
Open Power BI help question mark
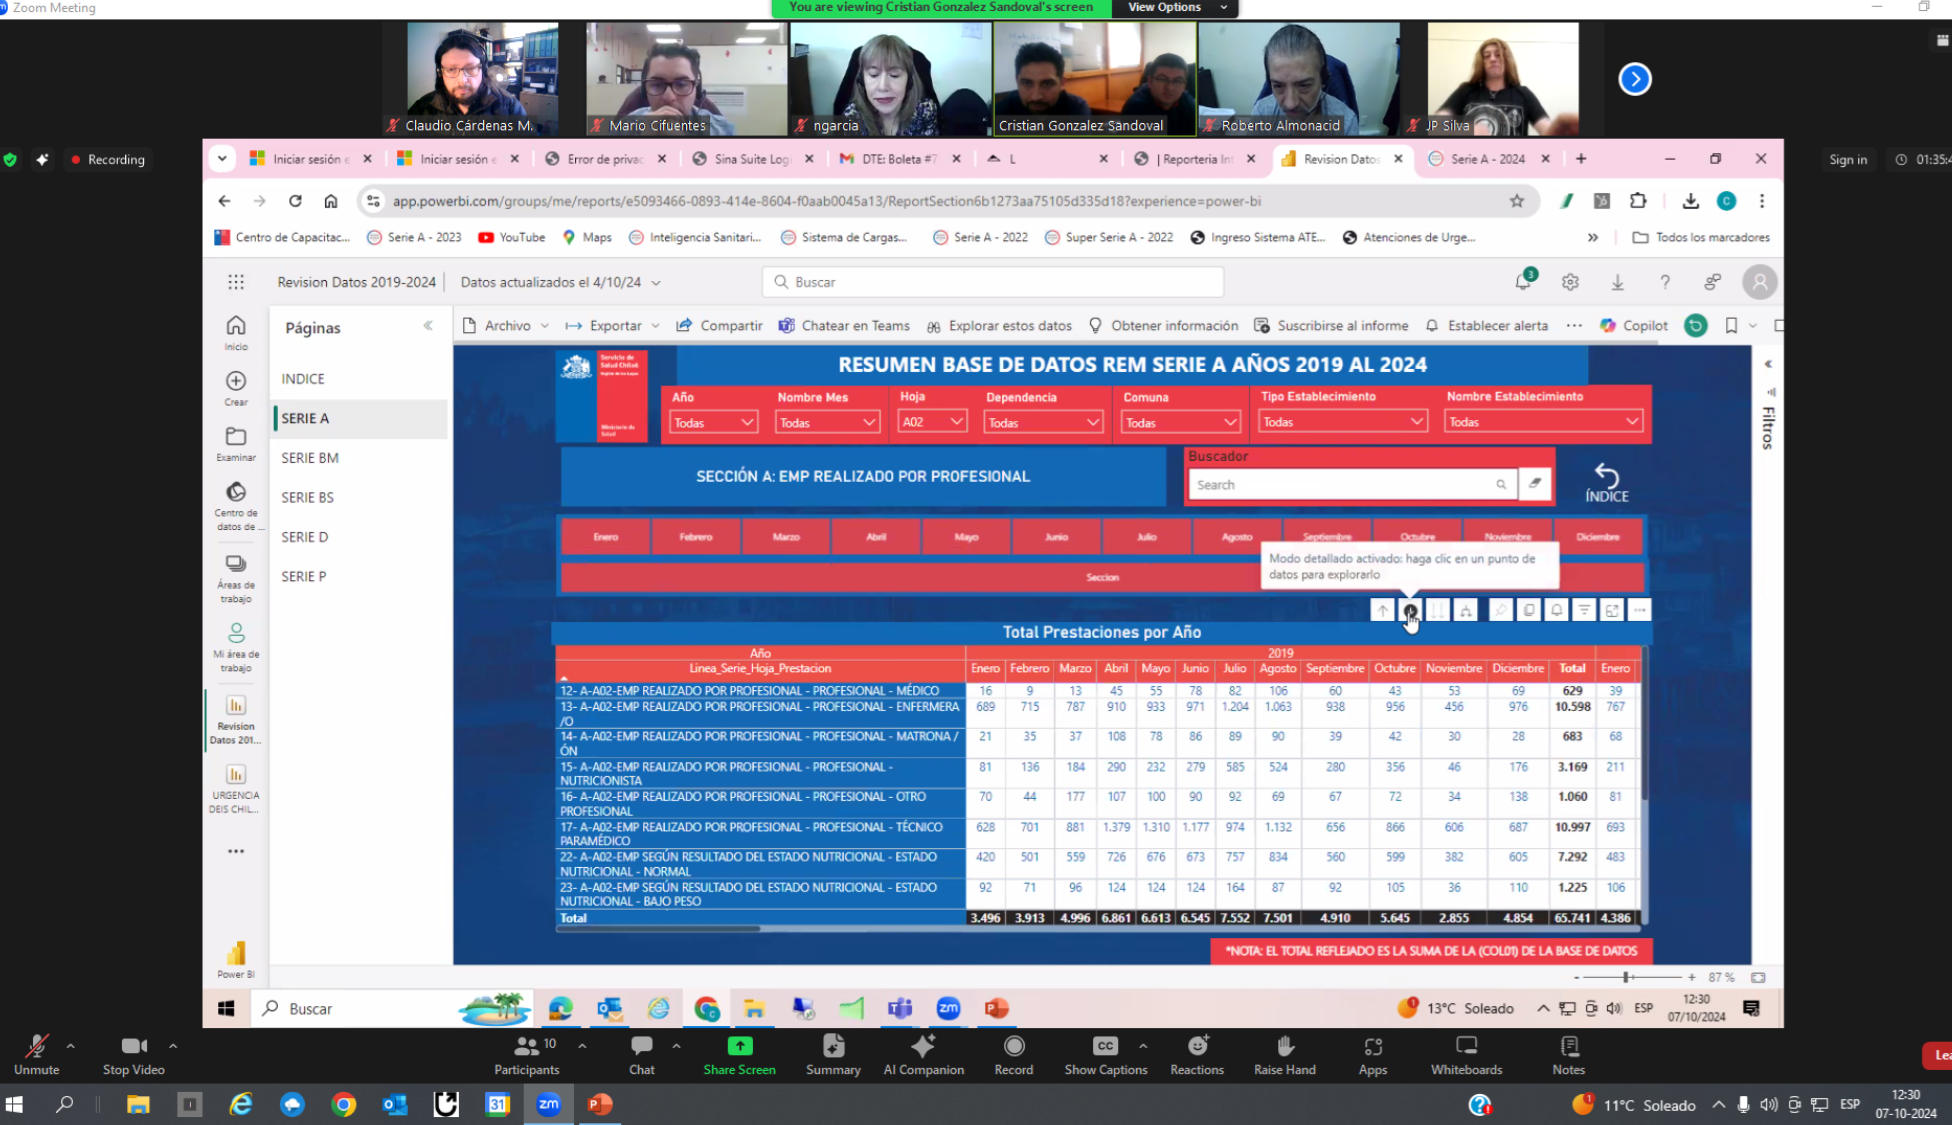1665,282
